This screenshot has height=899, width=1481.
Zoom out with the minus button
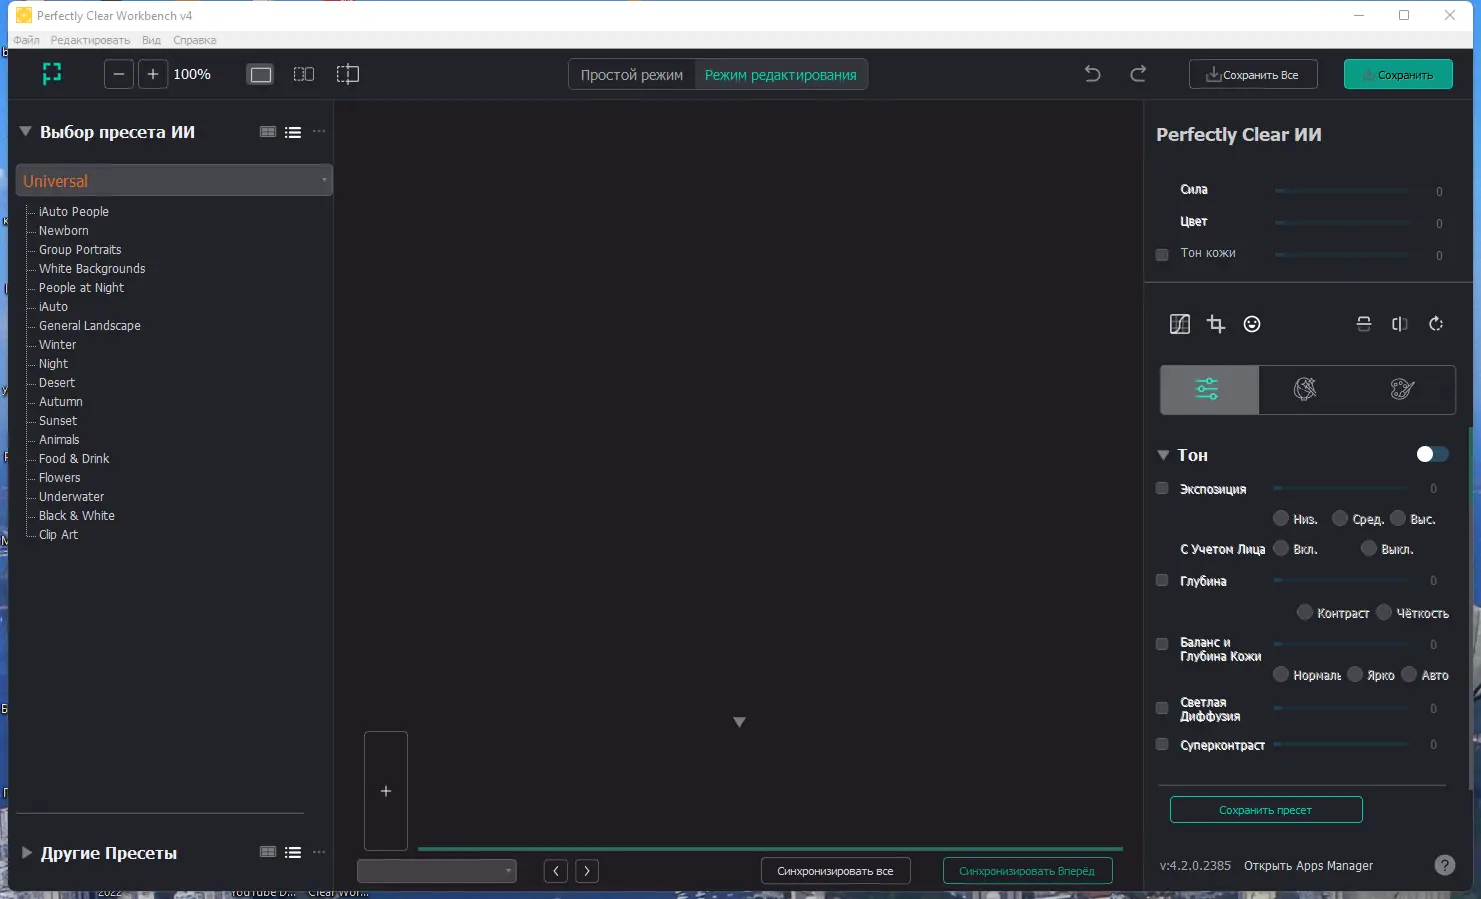pos(119,74)
